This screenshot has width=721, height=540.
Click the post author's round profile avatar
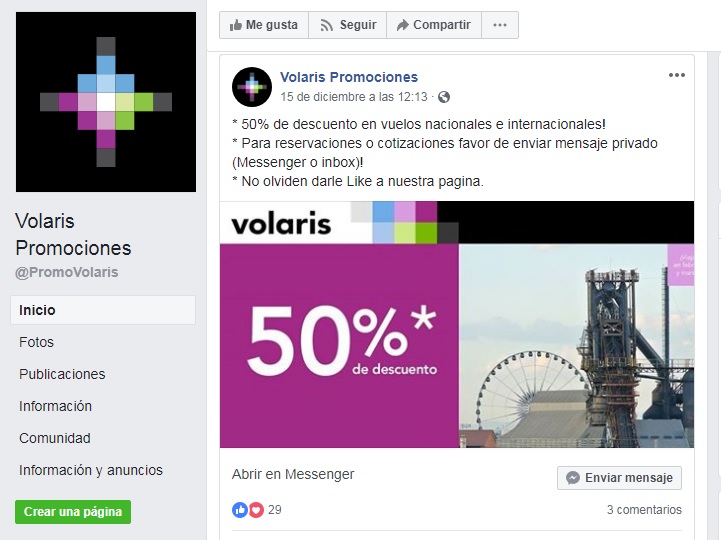click(x=252, y=87)
